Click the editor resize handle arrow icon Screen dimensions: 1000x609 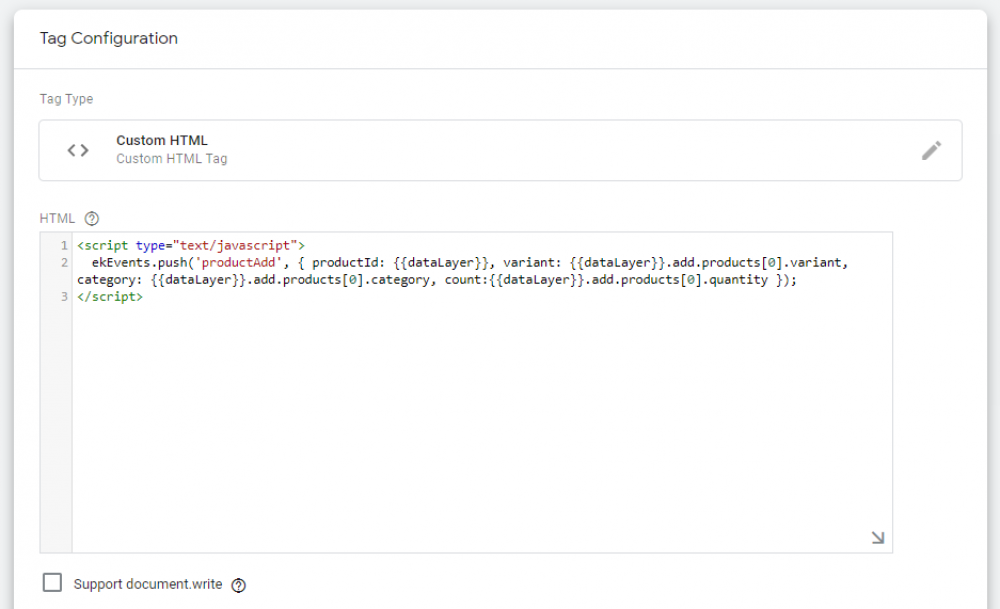(878, 538)
